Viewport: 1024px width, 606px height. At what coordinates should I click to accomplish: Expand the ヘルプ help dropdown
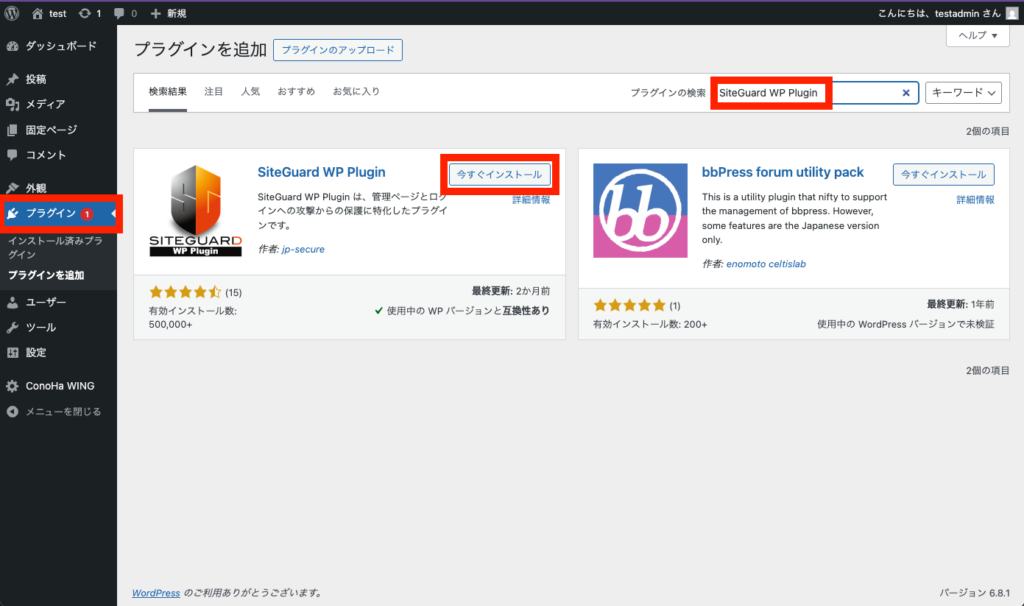pos(978,35)
